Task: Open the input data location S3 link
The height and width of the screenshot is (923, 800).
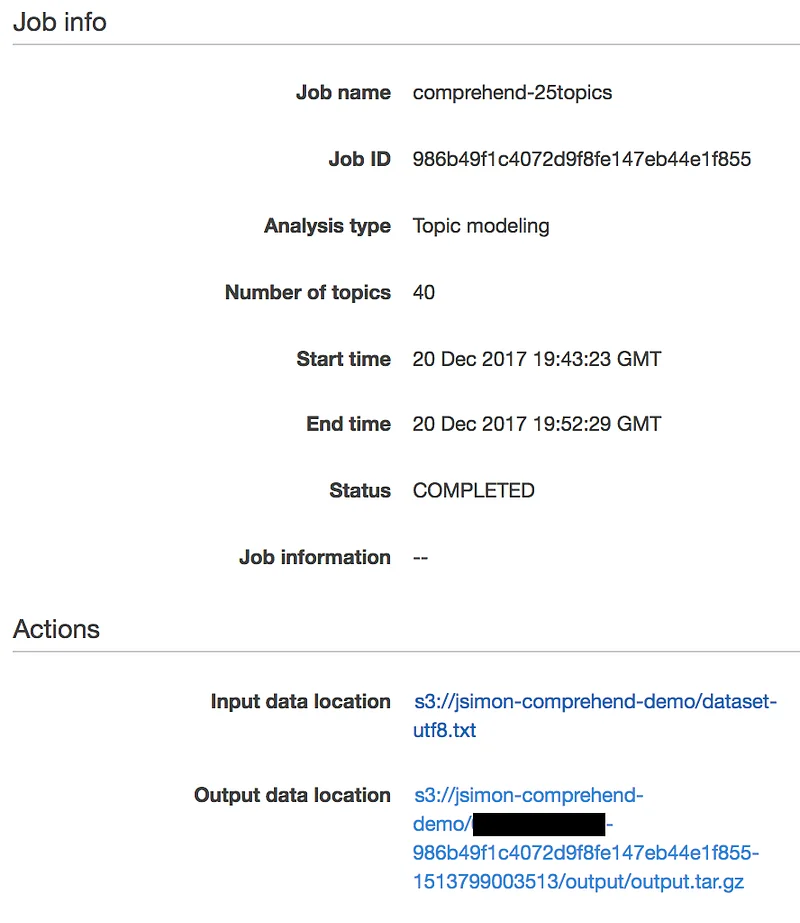Action: [595, 715]
